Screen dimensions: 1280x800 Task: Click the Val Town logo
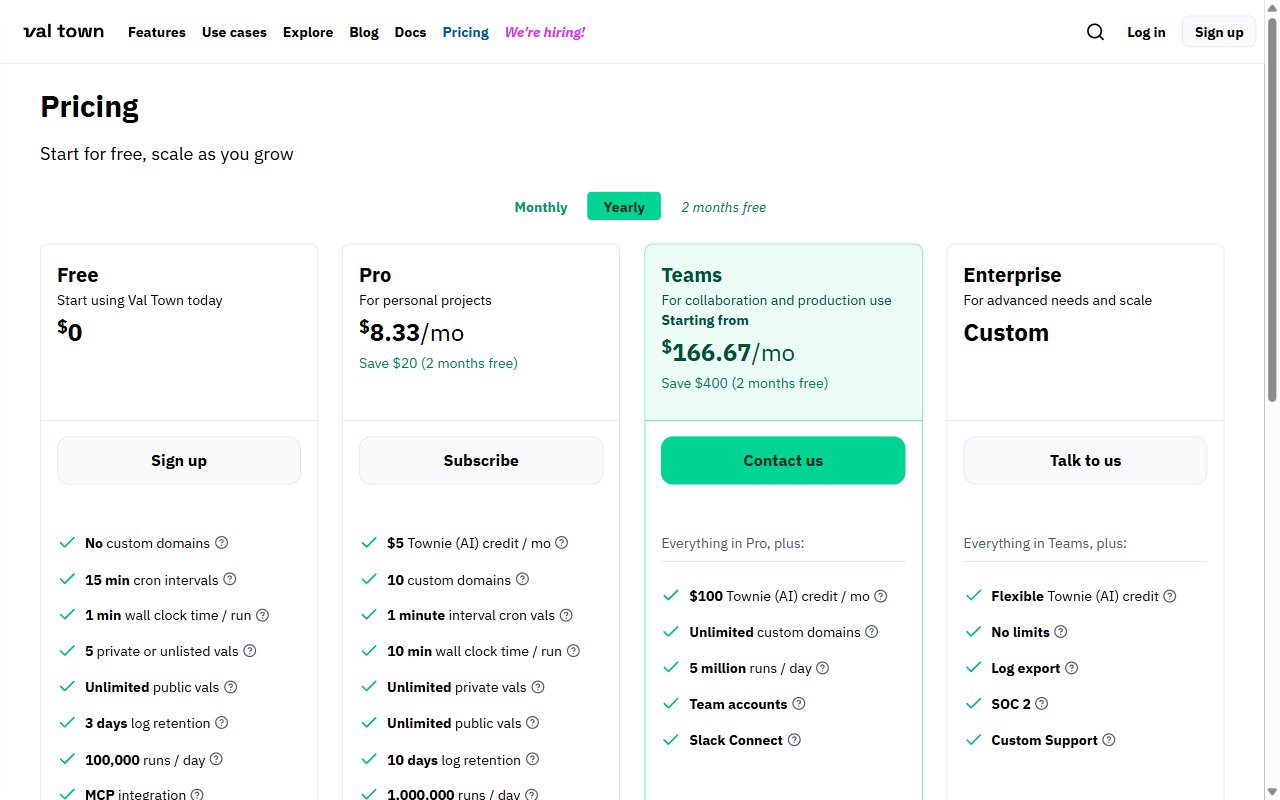(63, 32)
